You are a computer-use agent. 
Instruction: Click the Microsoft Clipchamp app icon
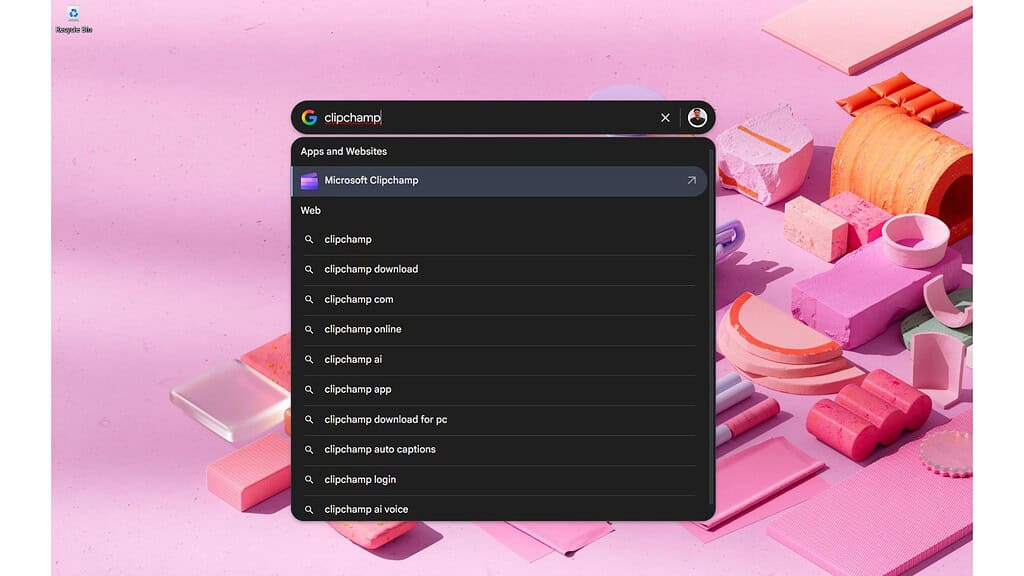point(311,181)
